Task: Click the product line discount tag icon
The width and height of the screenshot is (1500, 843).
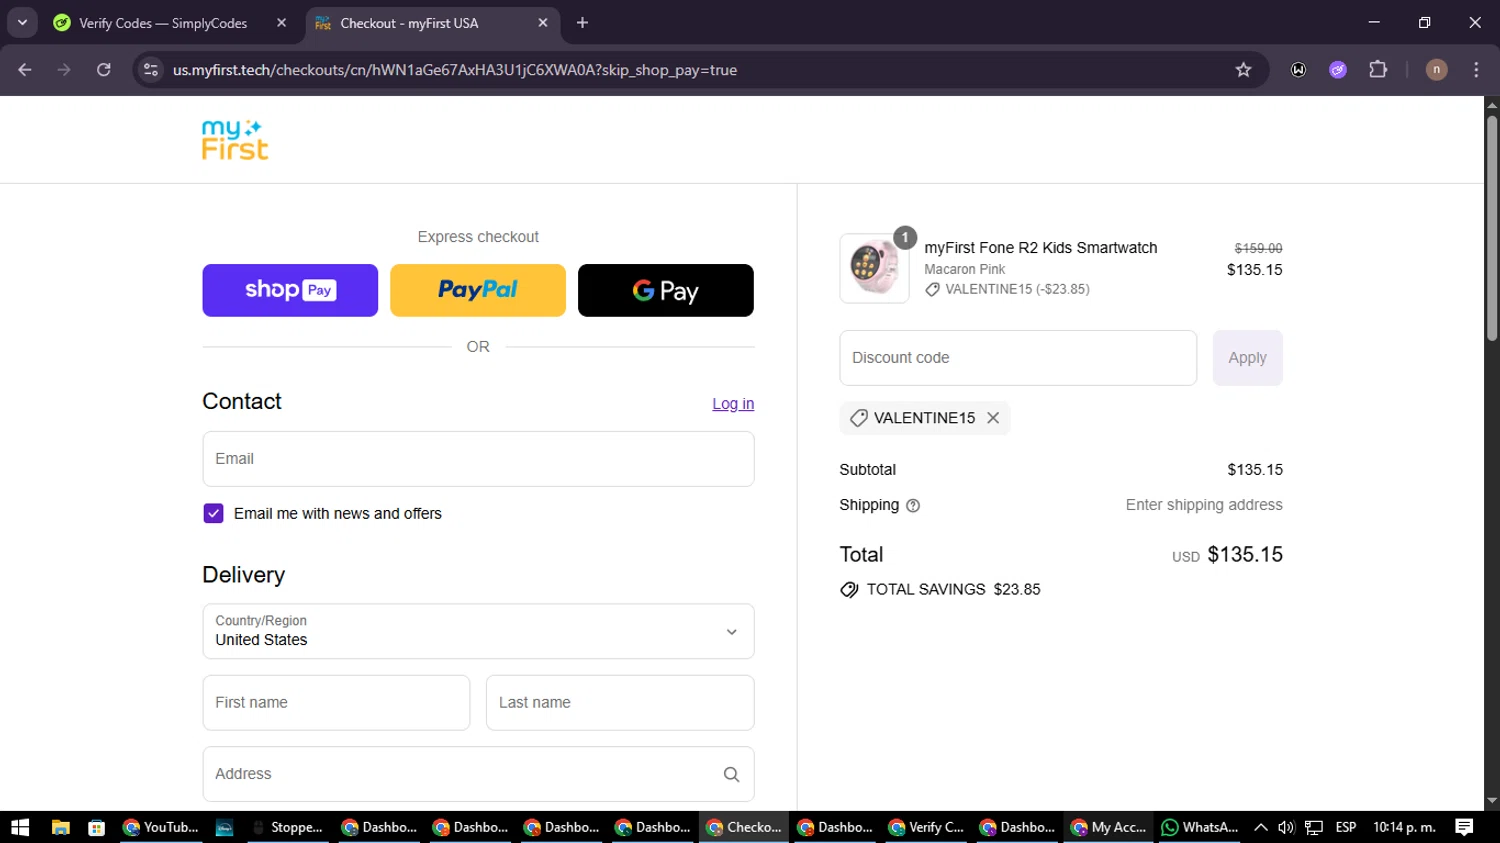Action: tap(932, 289)
